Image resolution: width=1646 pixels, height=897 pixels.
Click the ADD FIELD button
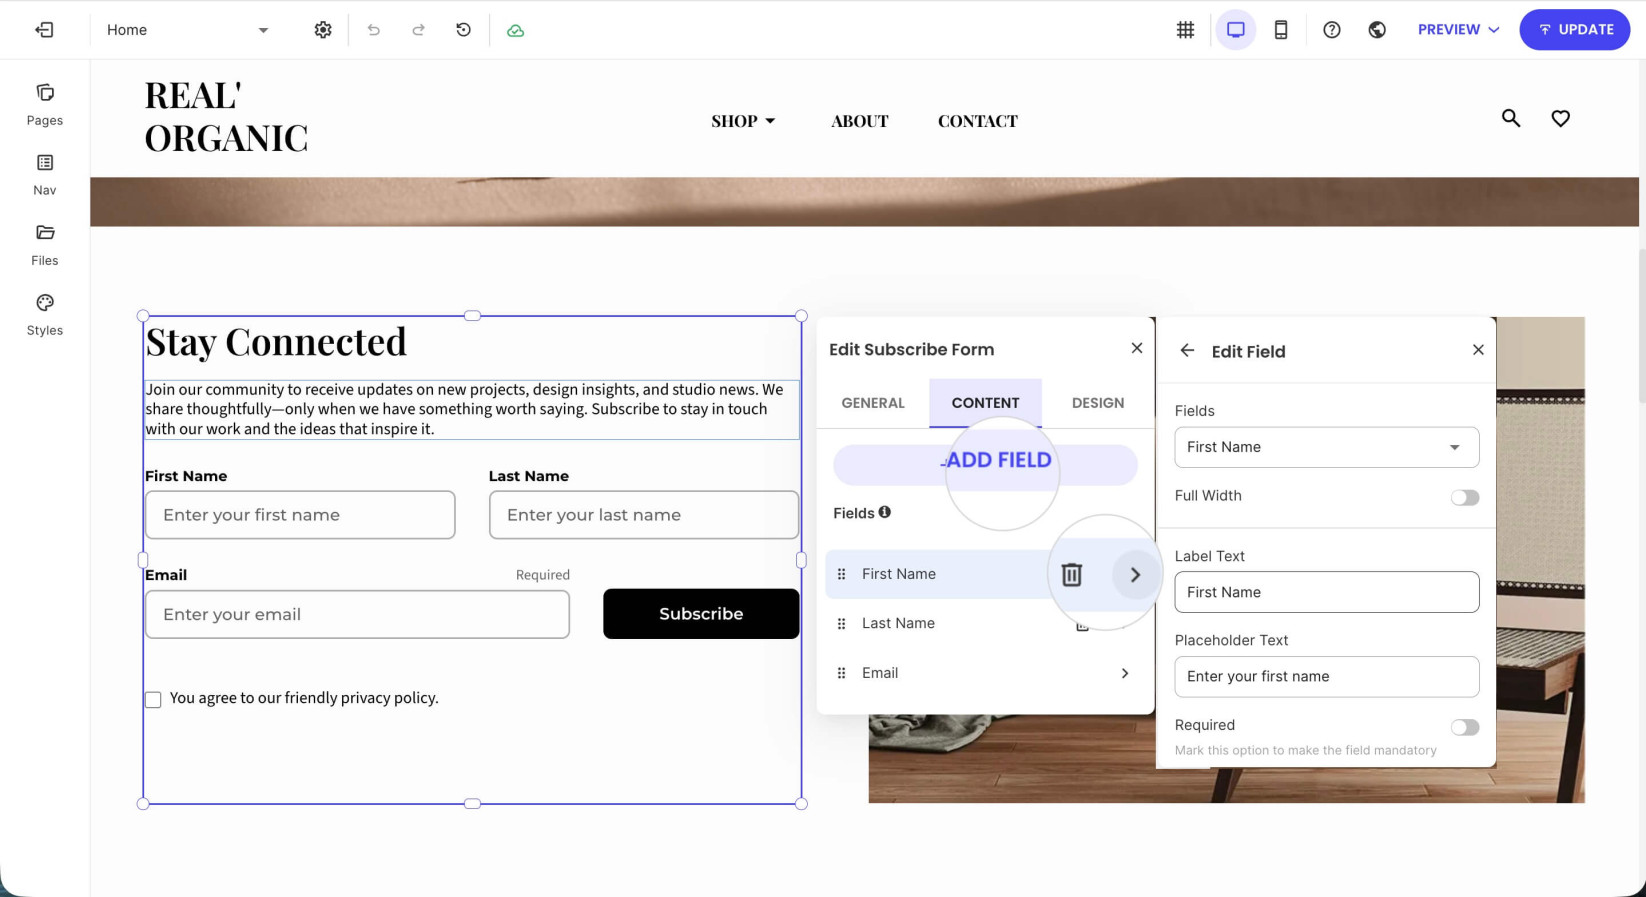click(985, 465)
